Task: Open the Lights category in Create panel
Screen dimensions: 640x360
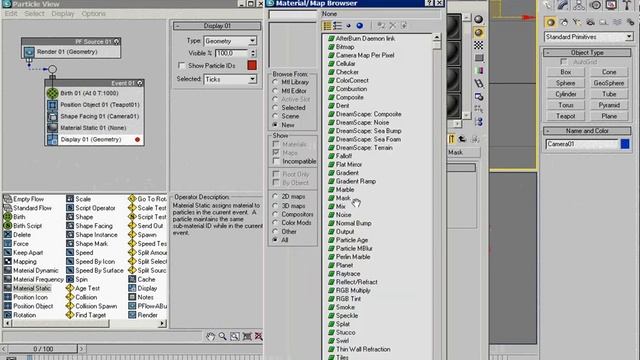Action: (577, 22)
